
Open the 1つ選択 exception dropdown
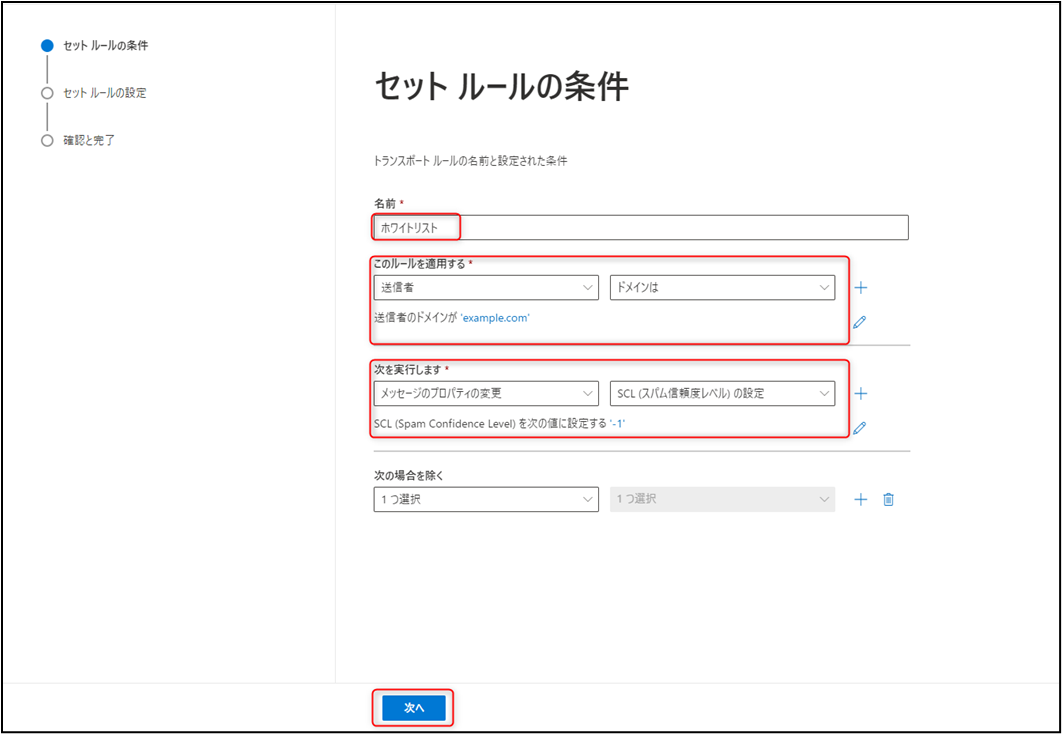coord(486,499)
